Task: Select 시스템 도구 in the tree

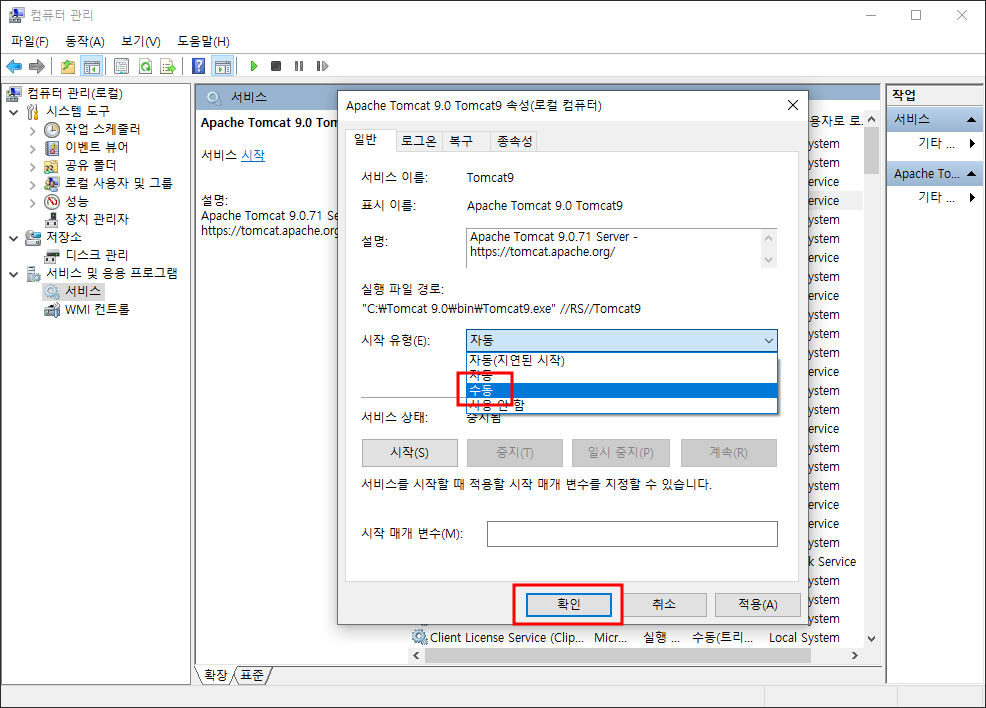Action: [78, 111]
